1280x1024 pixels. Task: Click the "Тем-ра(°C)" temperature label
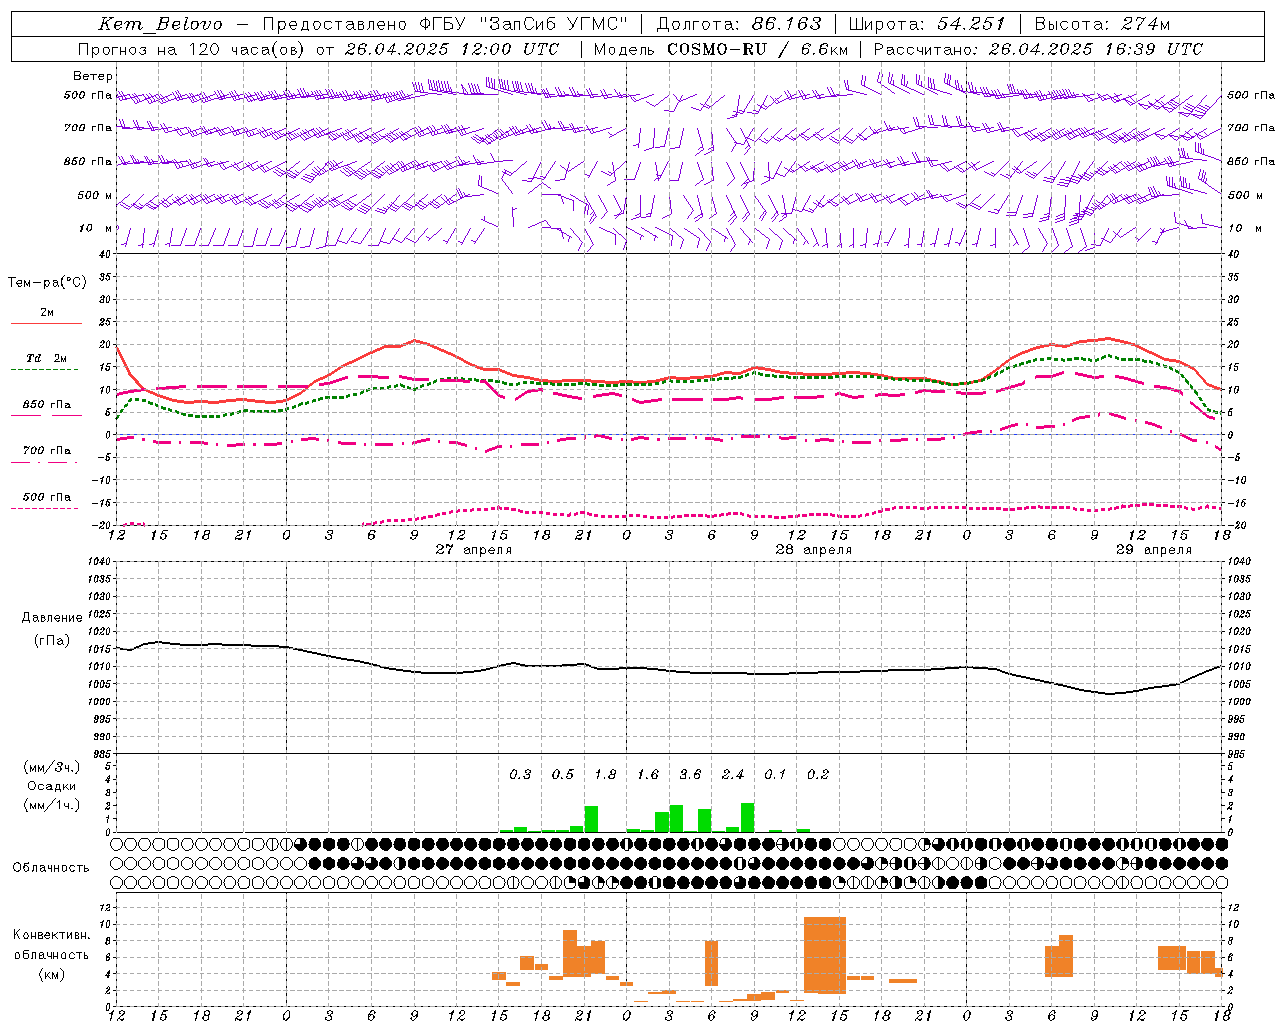click(47, 283)
